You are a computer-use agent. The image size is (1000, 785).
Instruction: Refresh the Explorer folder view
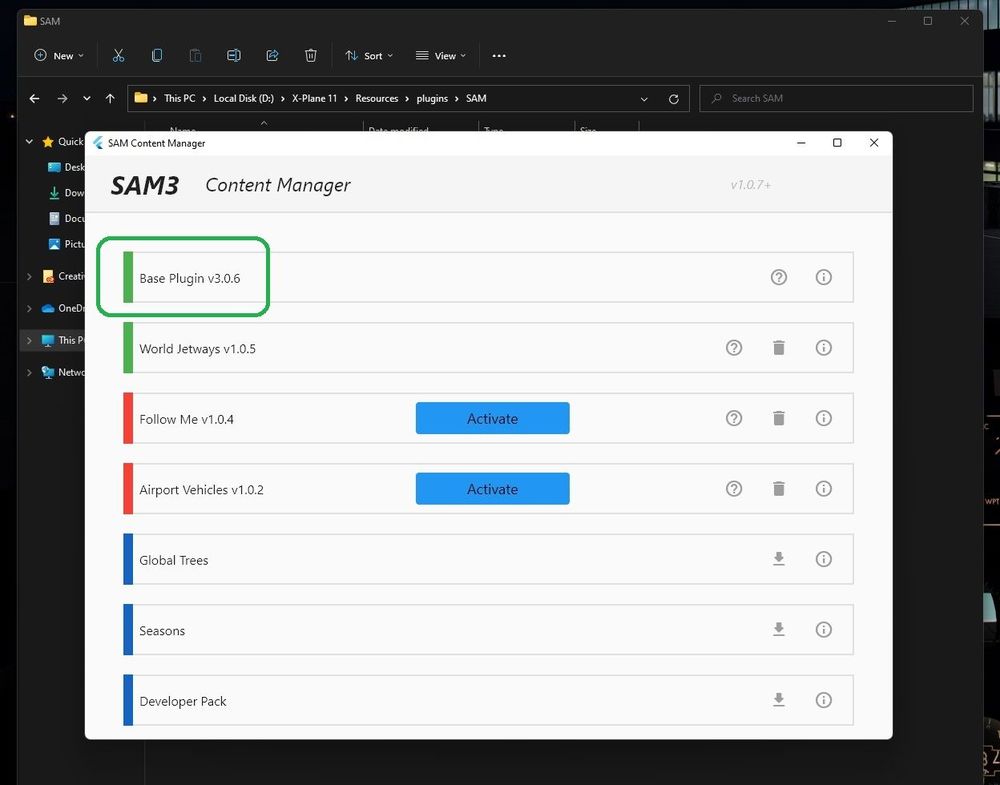[x=673, y=98]
